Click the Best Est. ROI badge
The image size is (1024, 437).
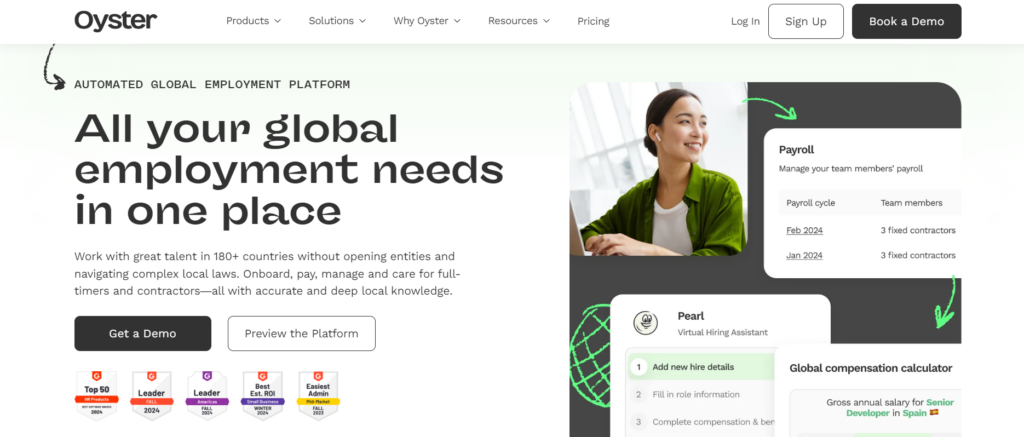coord(263,394)
